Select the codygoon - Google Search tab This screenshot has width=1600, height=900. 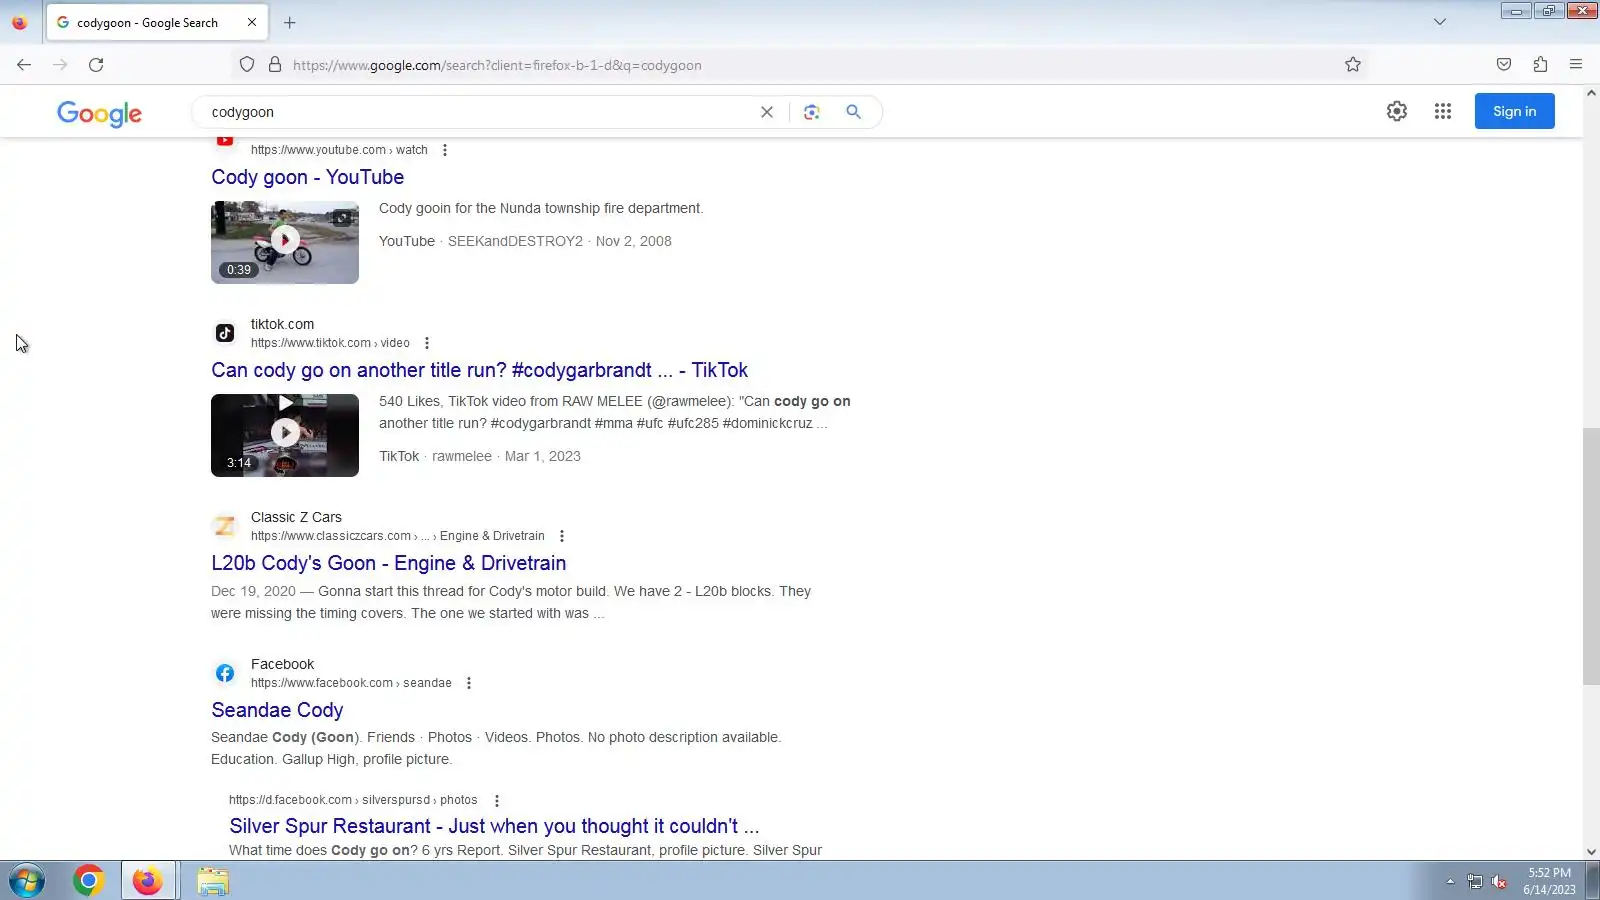pos(157,22)
